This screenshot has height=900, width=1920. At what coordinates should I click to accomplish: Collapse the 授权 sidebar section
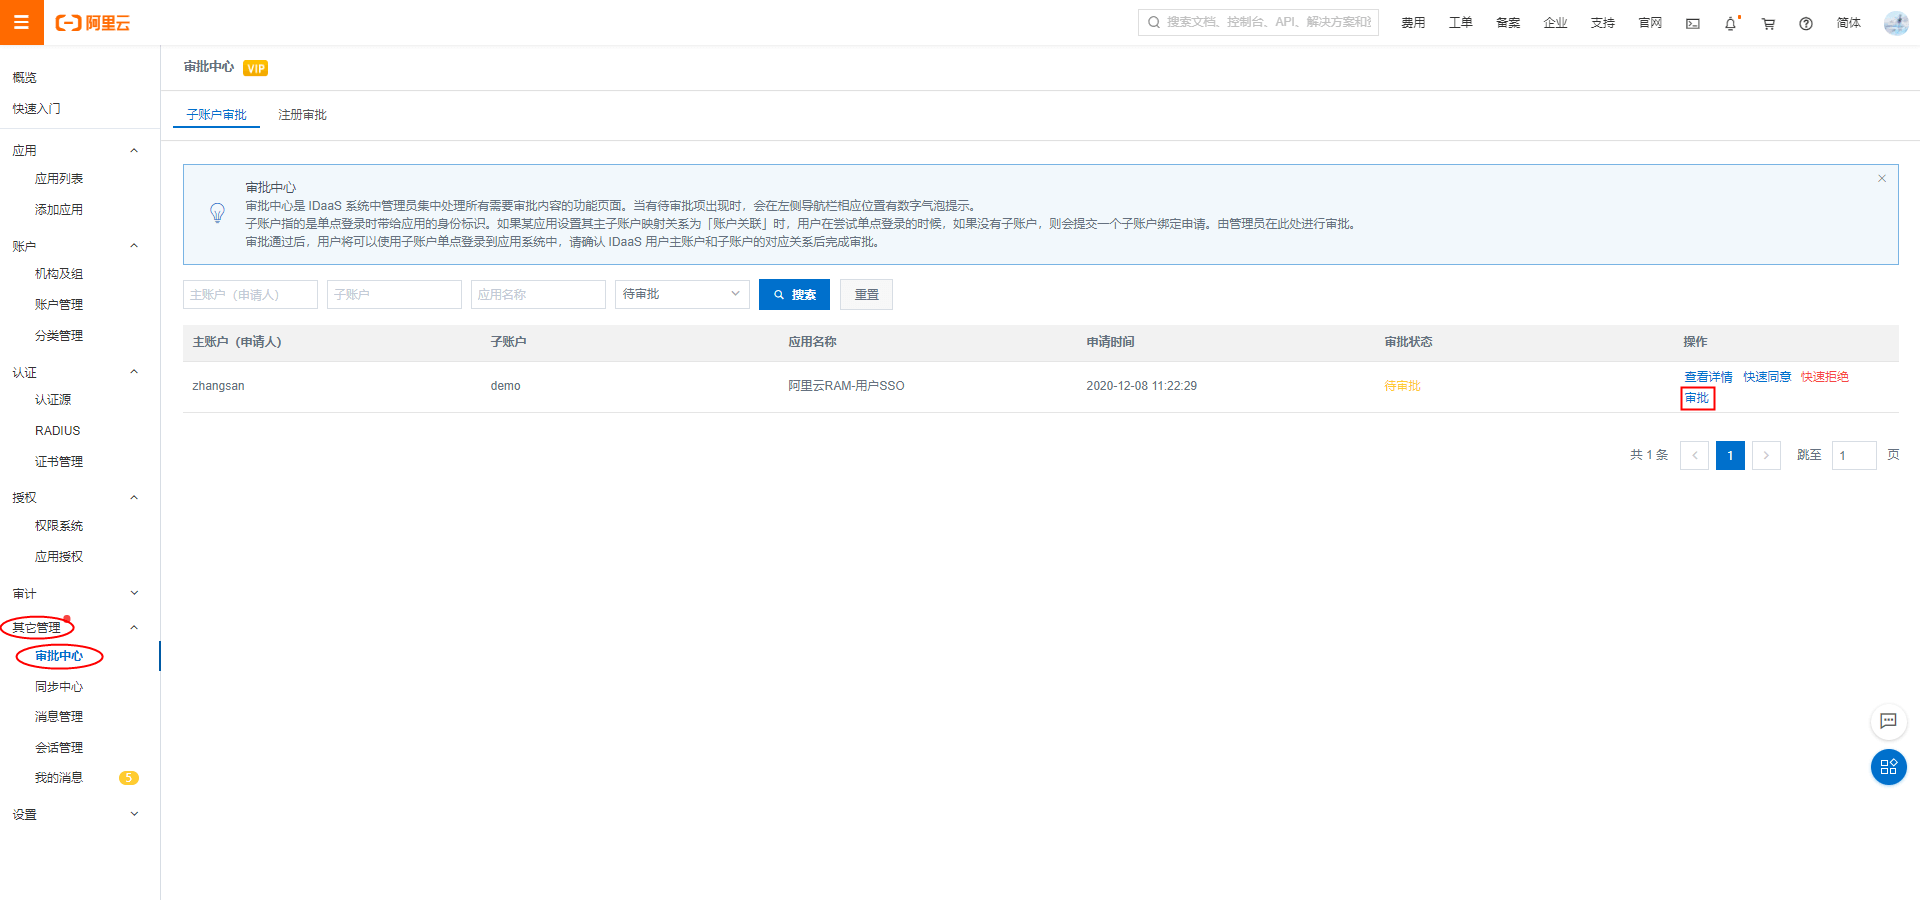point(134,497)
